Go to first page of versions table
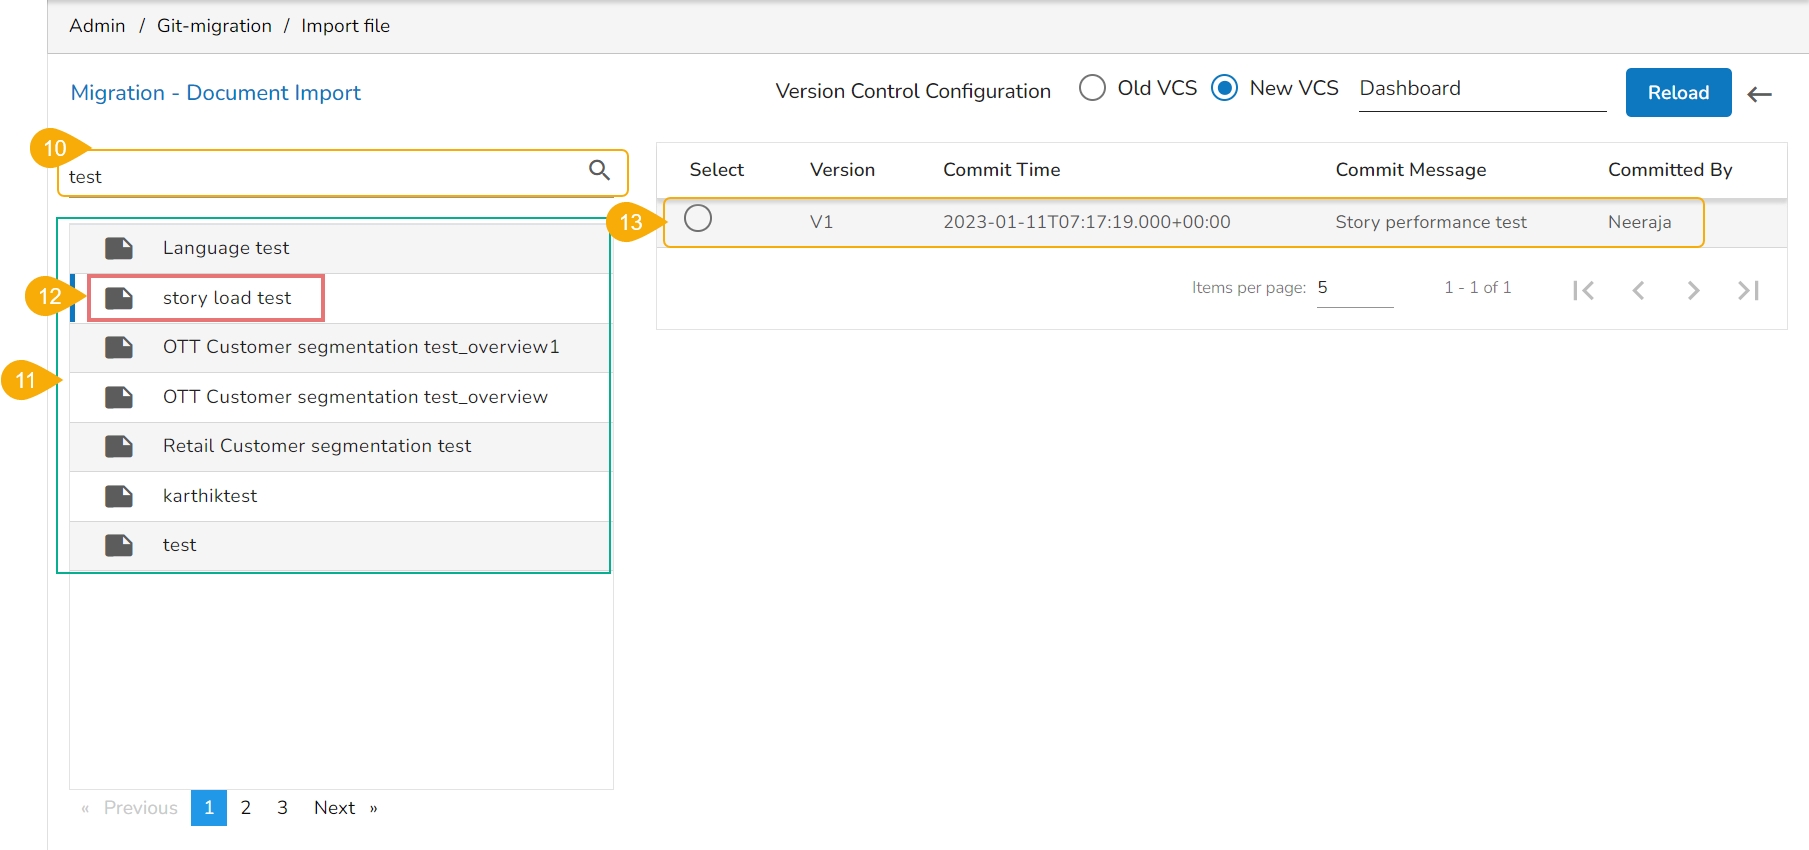Image resolution: width=1809 pixels, height=850 pixels. pos(1583,290)
